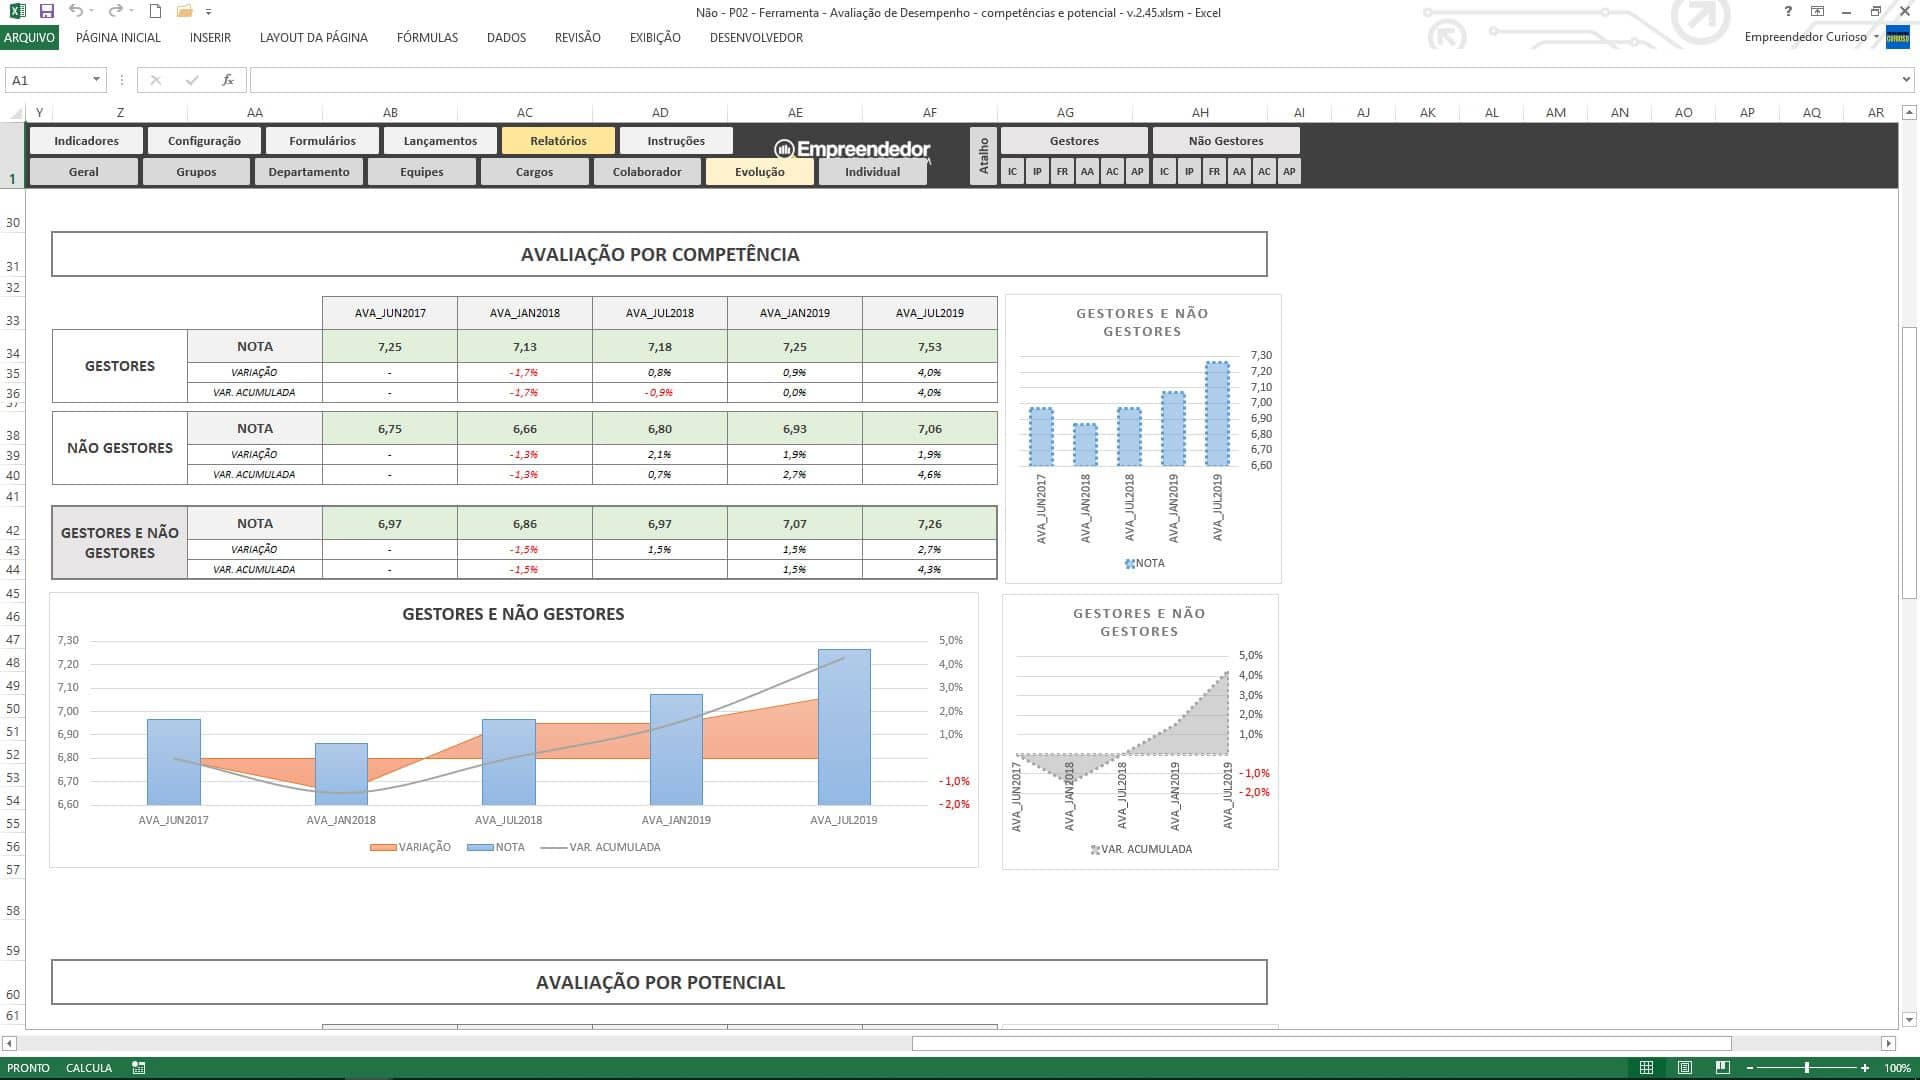The width and height of the screenshot is (1920, 1080).
Task: Open the Geral report button
Action: [84, 172]
